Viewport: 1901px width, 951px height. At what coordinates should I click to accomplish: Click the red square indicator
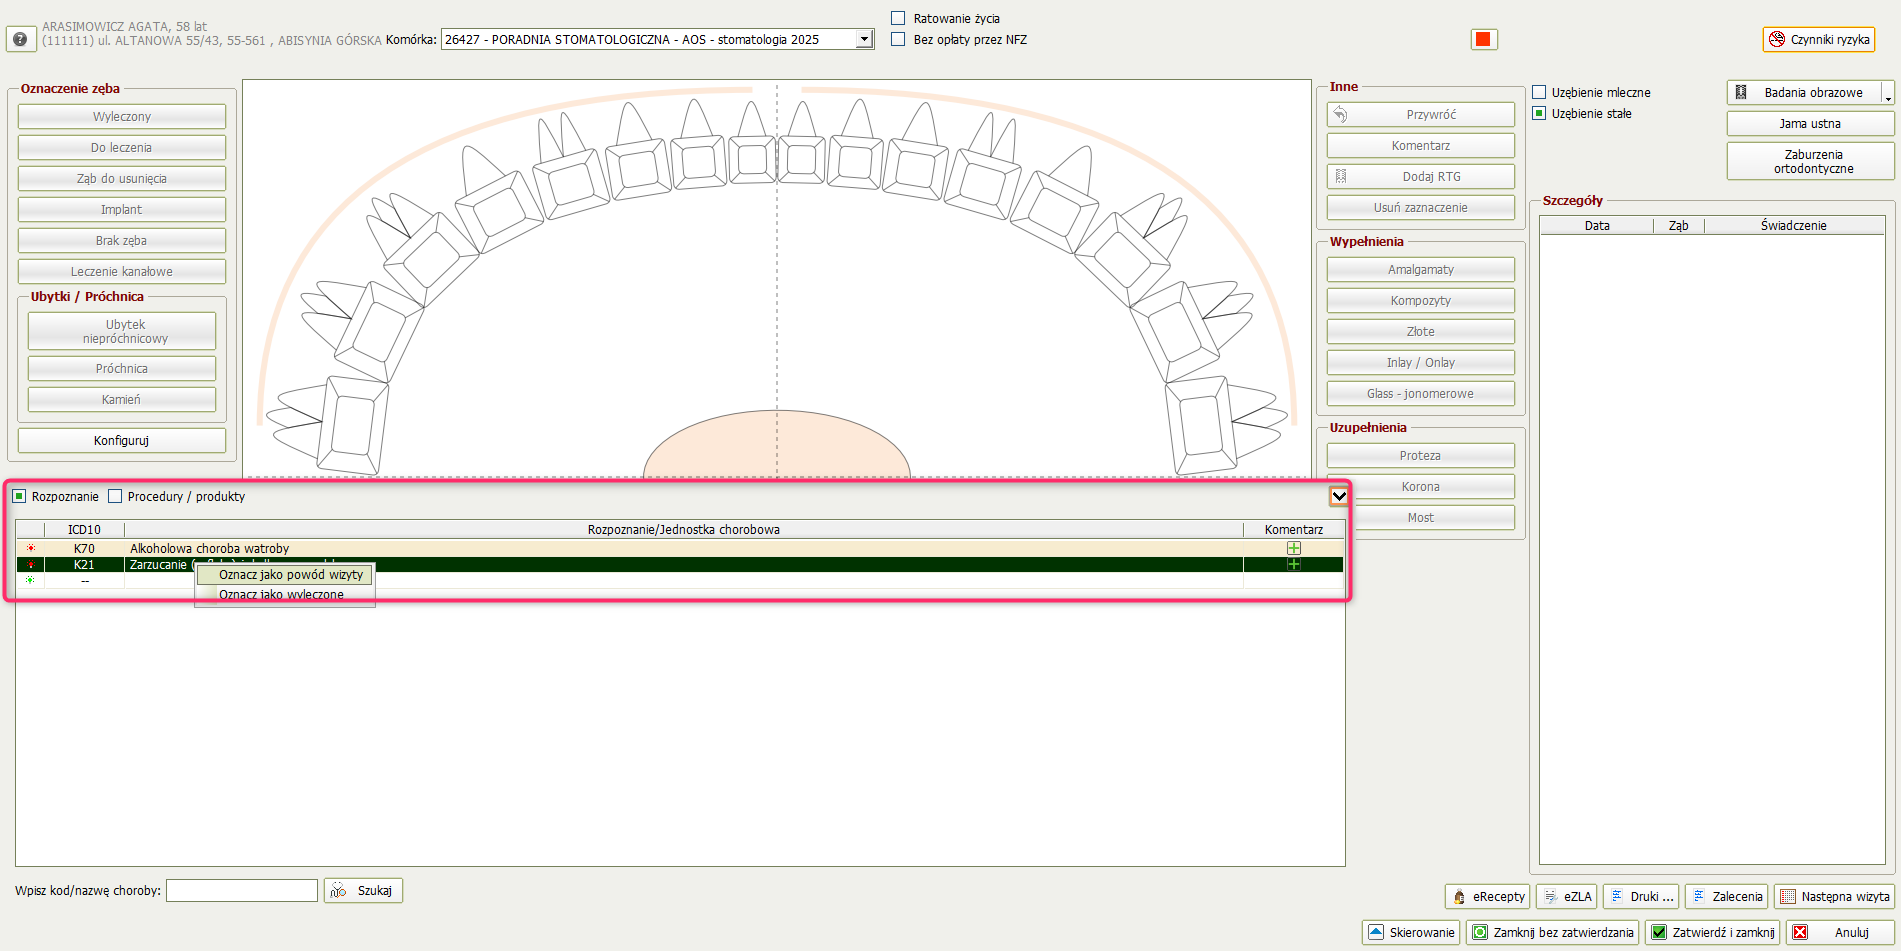1483,39
